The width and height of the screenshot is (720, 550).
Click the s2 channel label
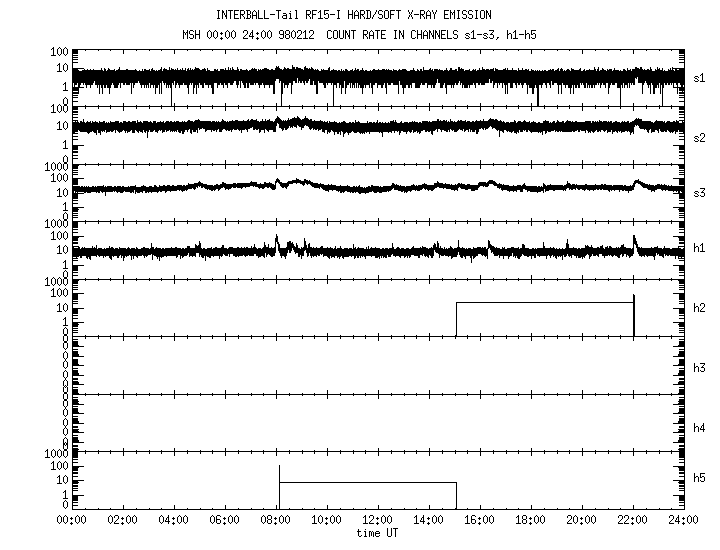[699, 138]
